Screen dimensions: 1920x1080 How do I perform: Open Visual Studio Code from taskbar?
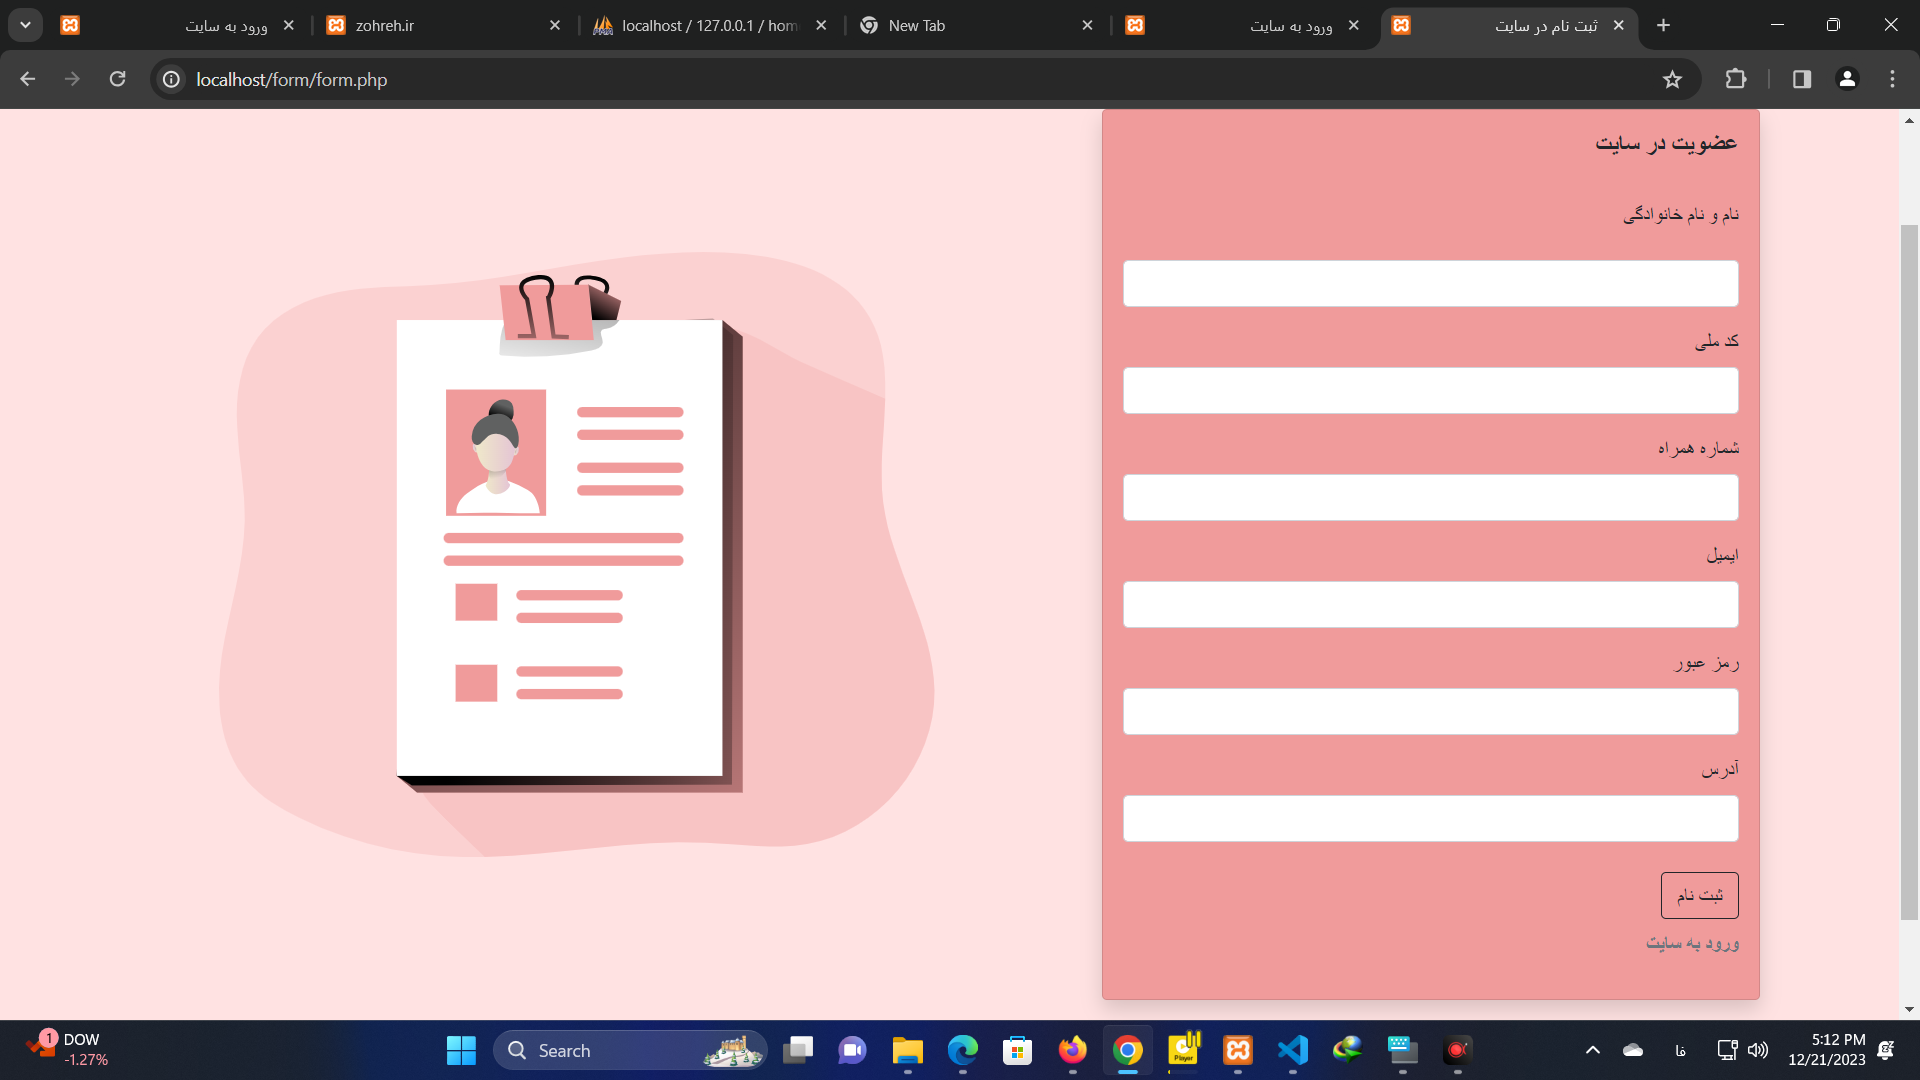(x=1292, y=1050)
